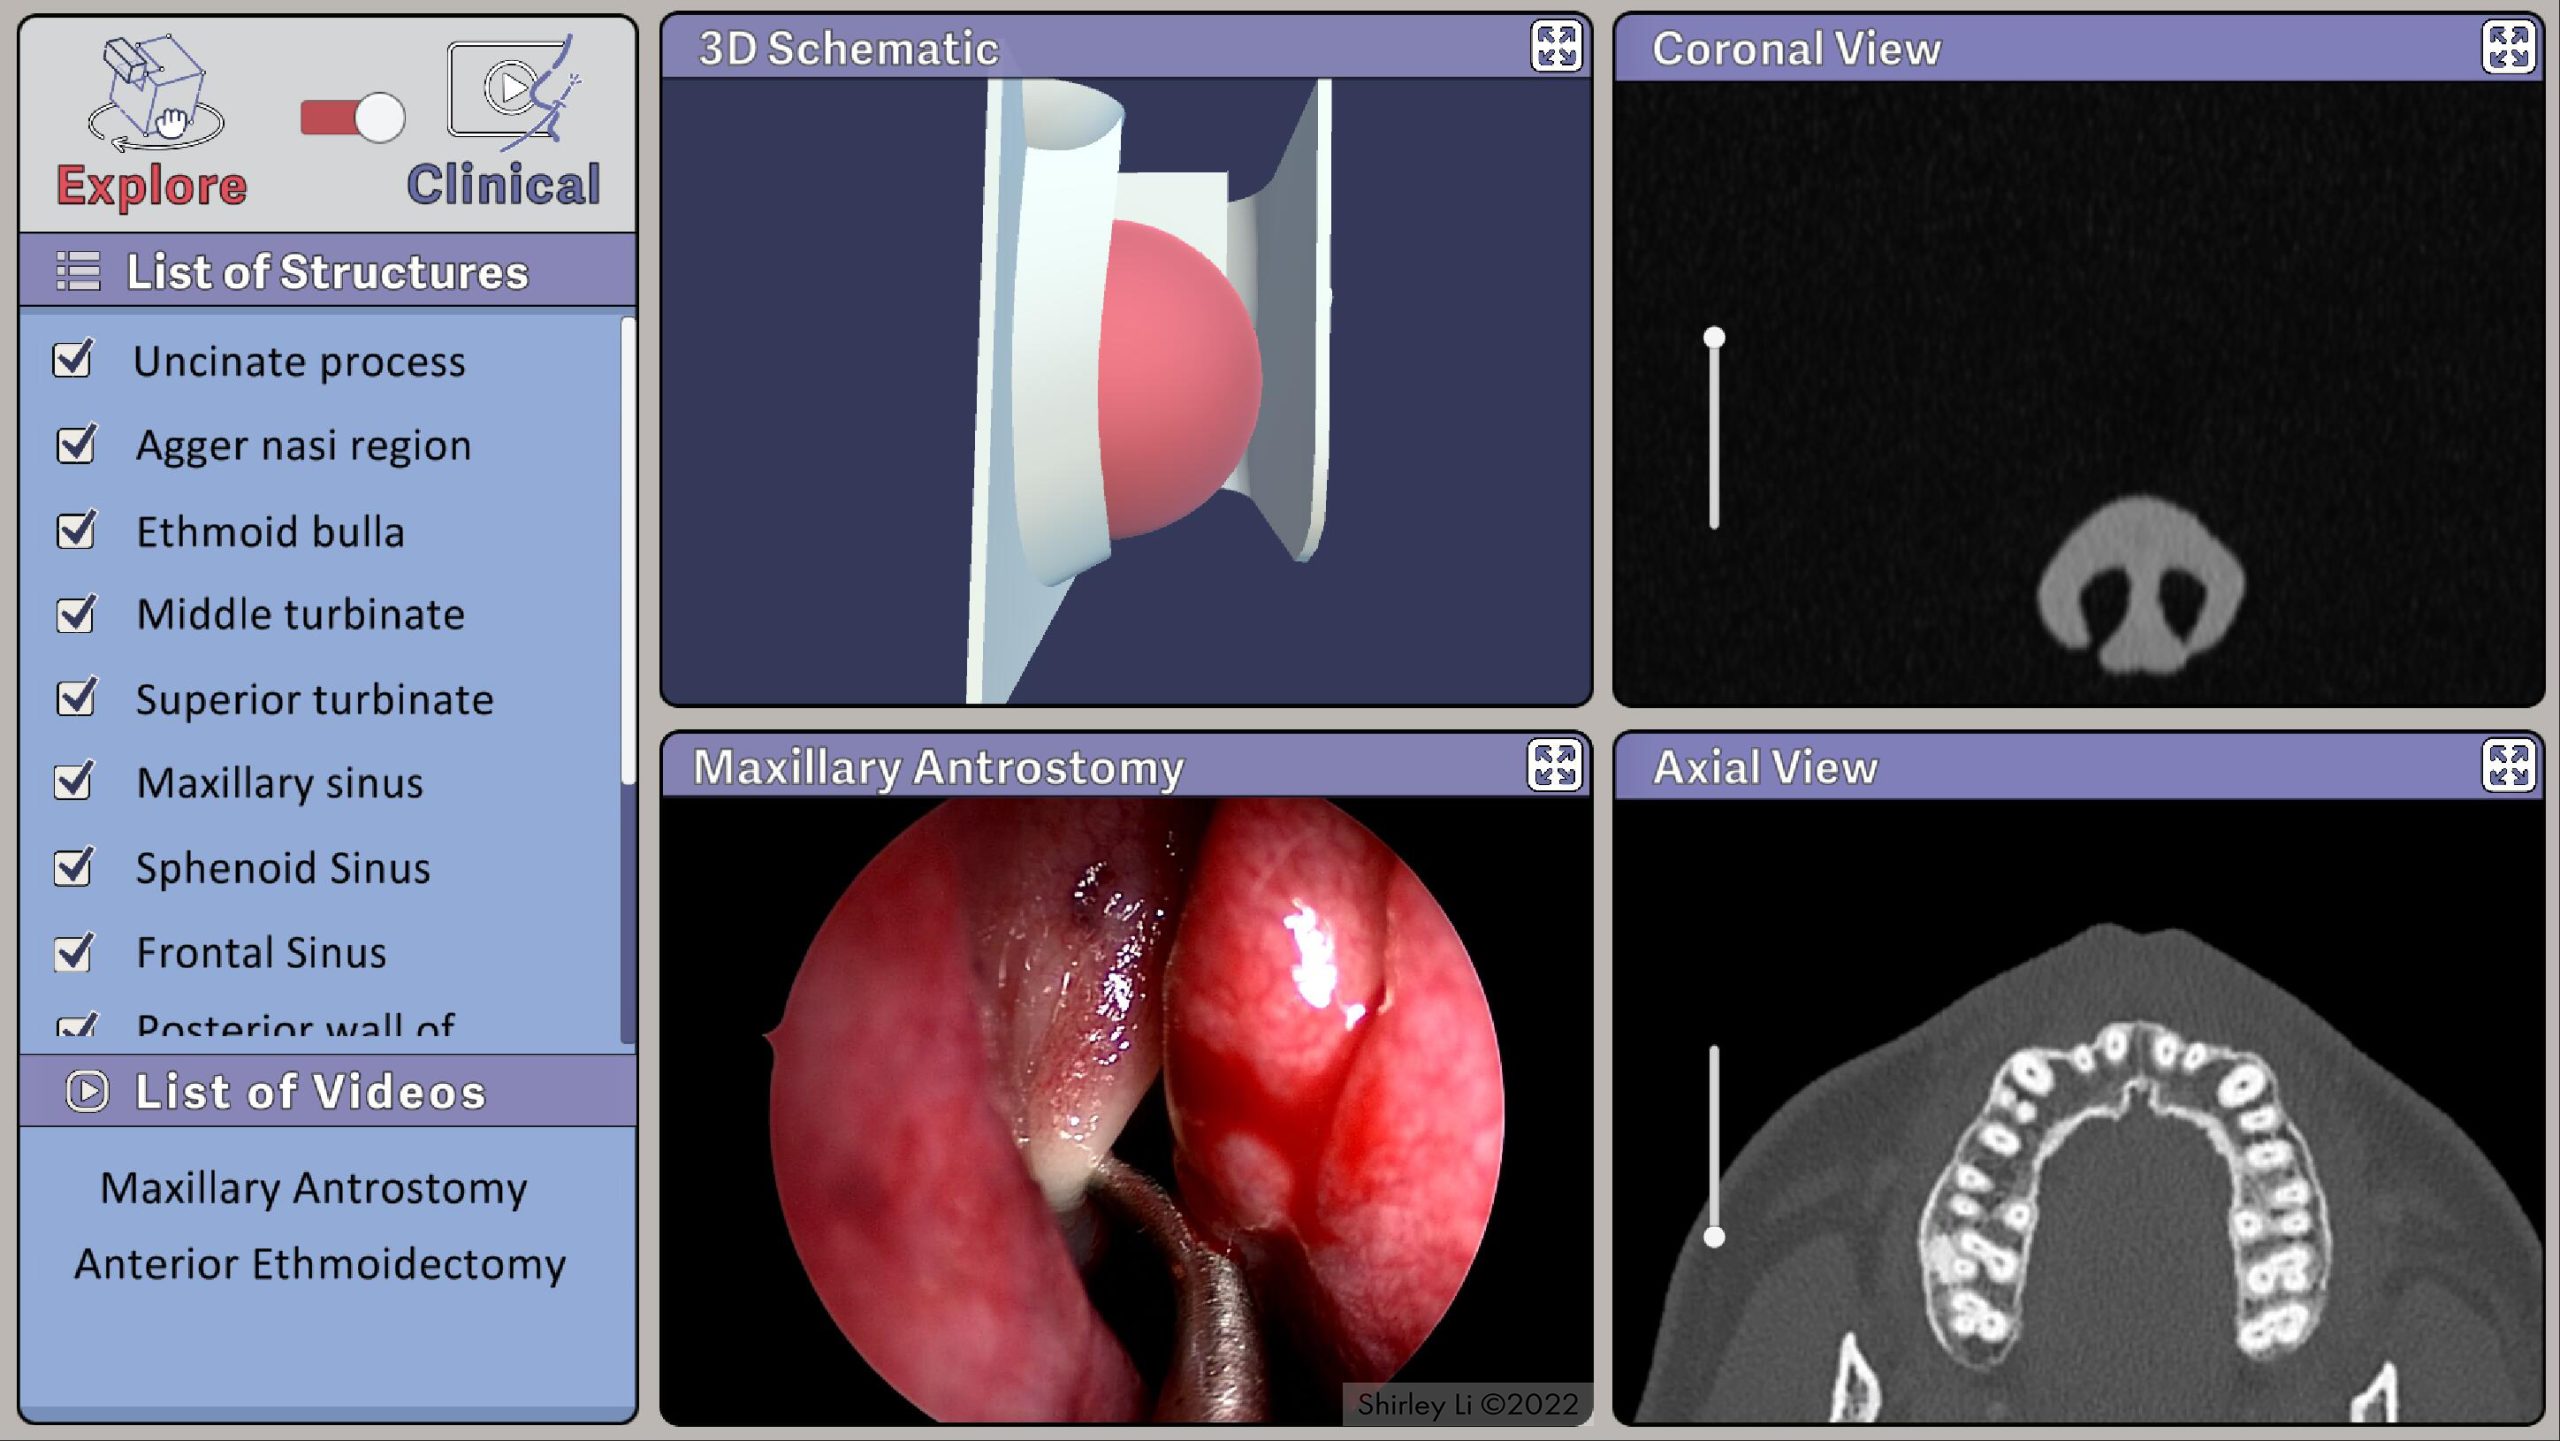Click the Coronal View slice slider handle
The height and width of the screenshot is (1441, 2560).
click(1714, 337)
